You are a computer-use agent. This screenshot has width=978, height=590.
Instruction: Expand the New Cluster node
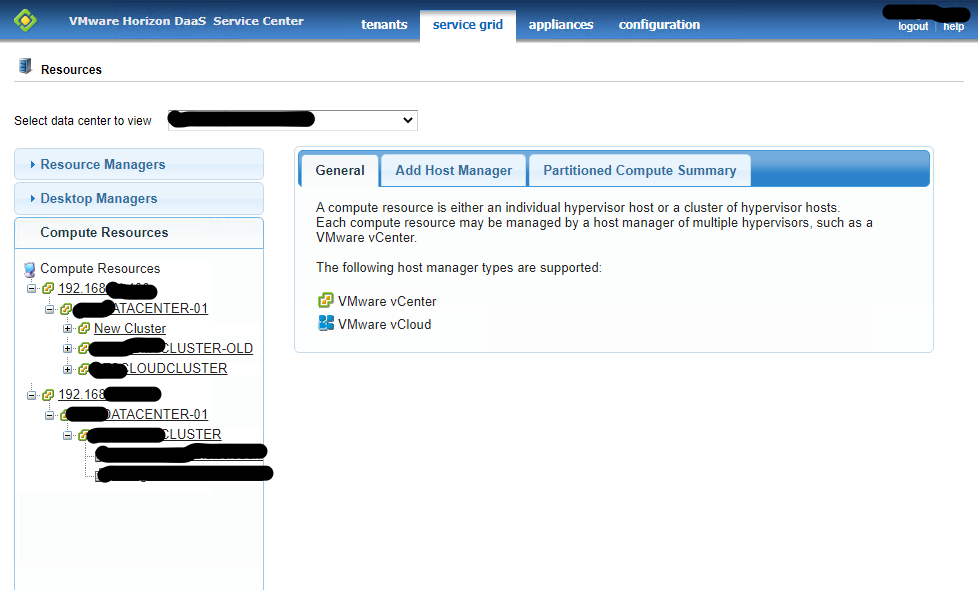pos(67,328)
